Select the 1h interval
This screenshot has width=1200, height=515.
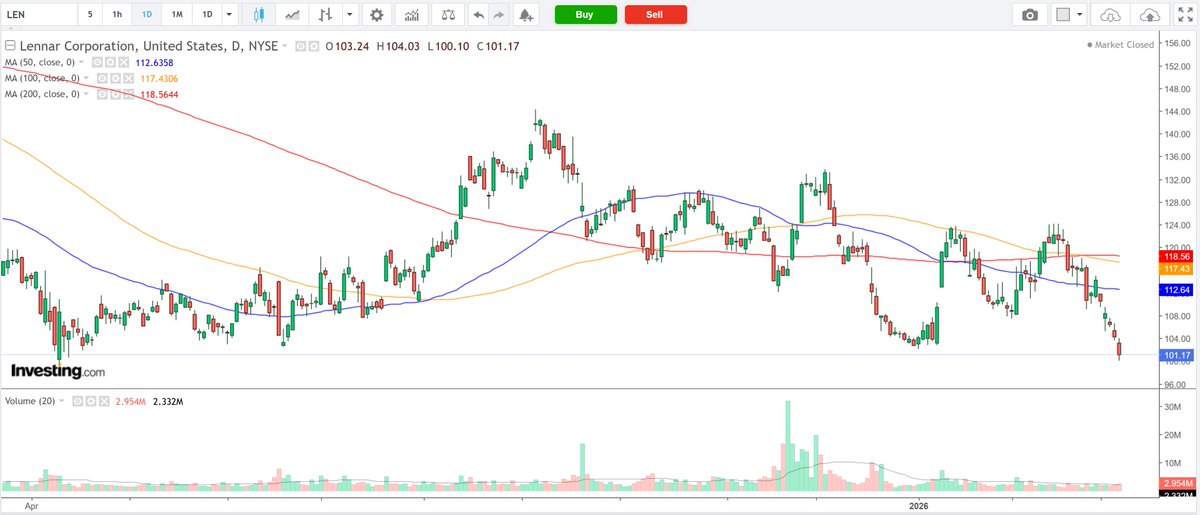coord(118,15)
